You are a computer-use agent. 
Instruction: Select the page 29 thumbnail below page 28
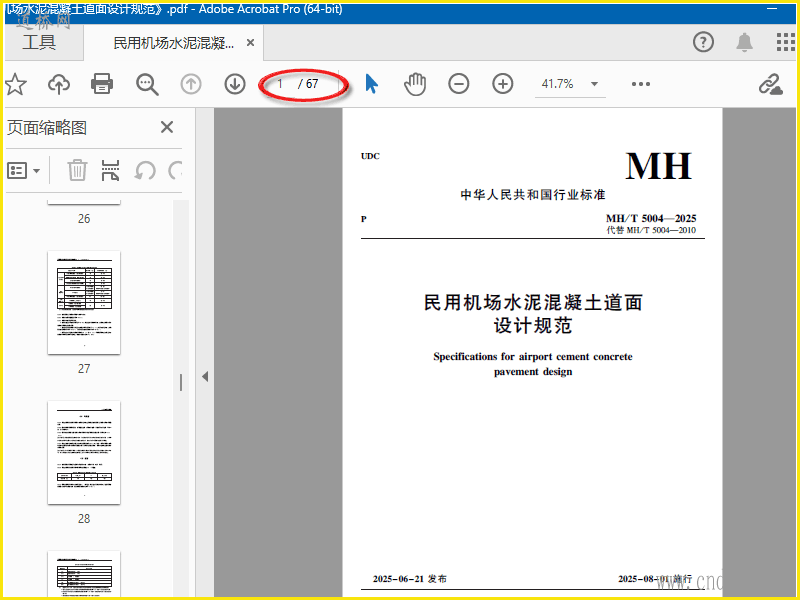[84, 573]
